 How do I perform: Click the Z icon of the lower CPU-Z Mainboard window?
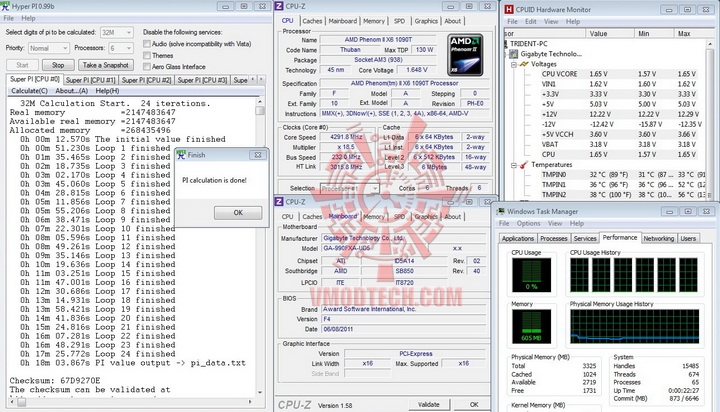279,202
